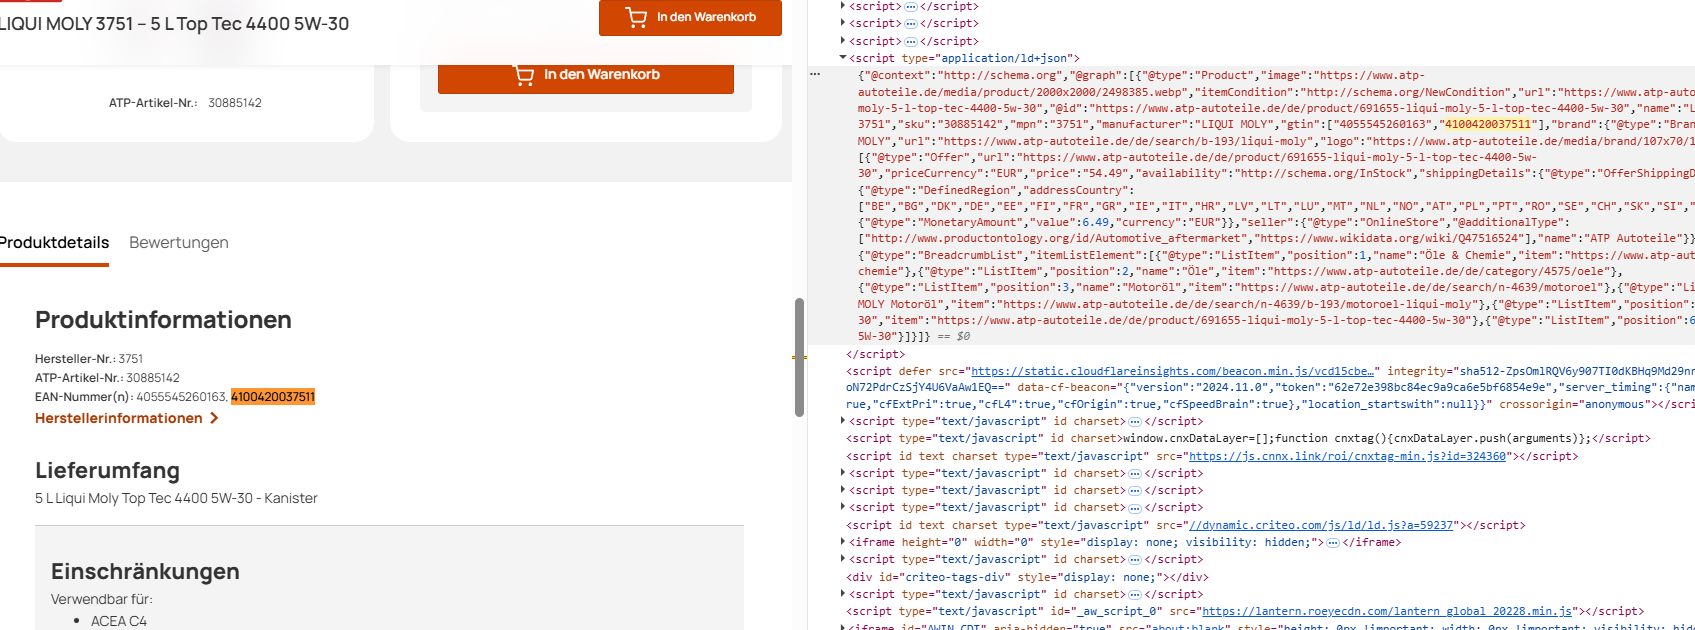Select highlighted gtin 4100420037511 in the JSON code
1695x630 pixels.
click(1488, 124)
